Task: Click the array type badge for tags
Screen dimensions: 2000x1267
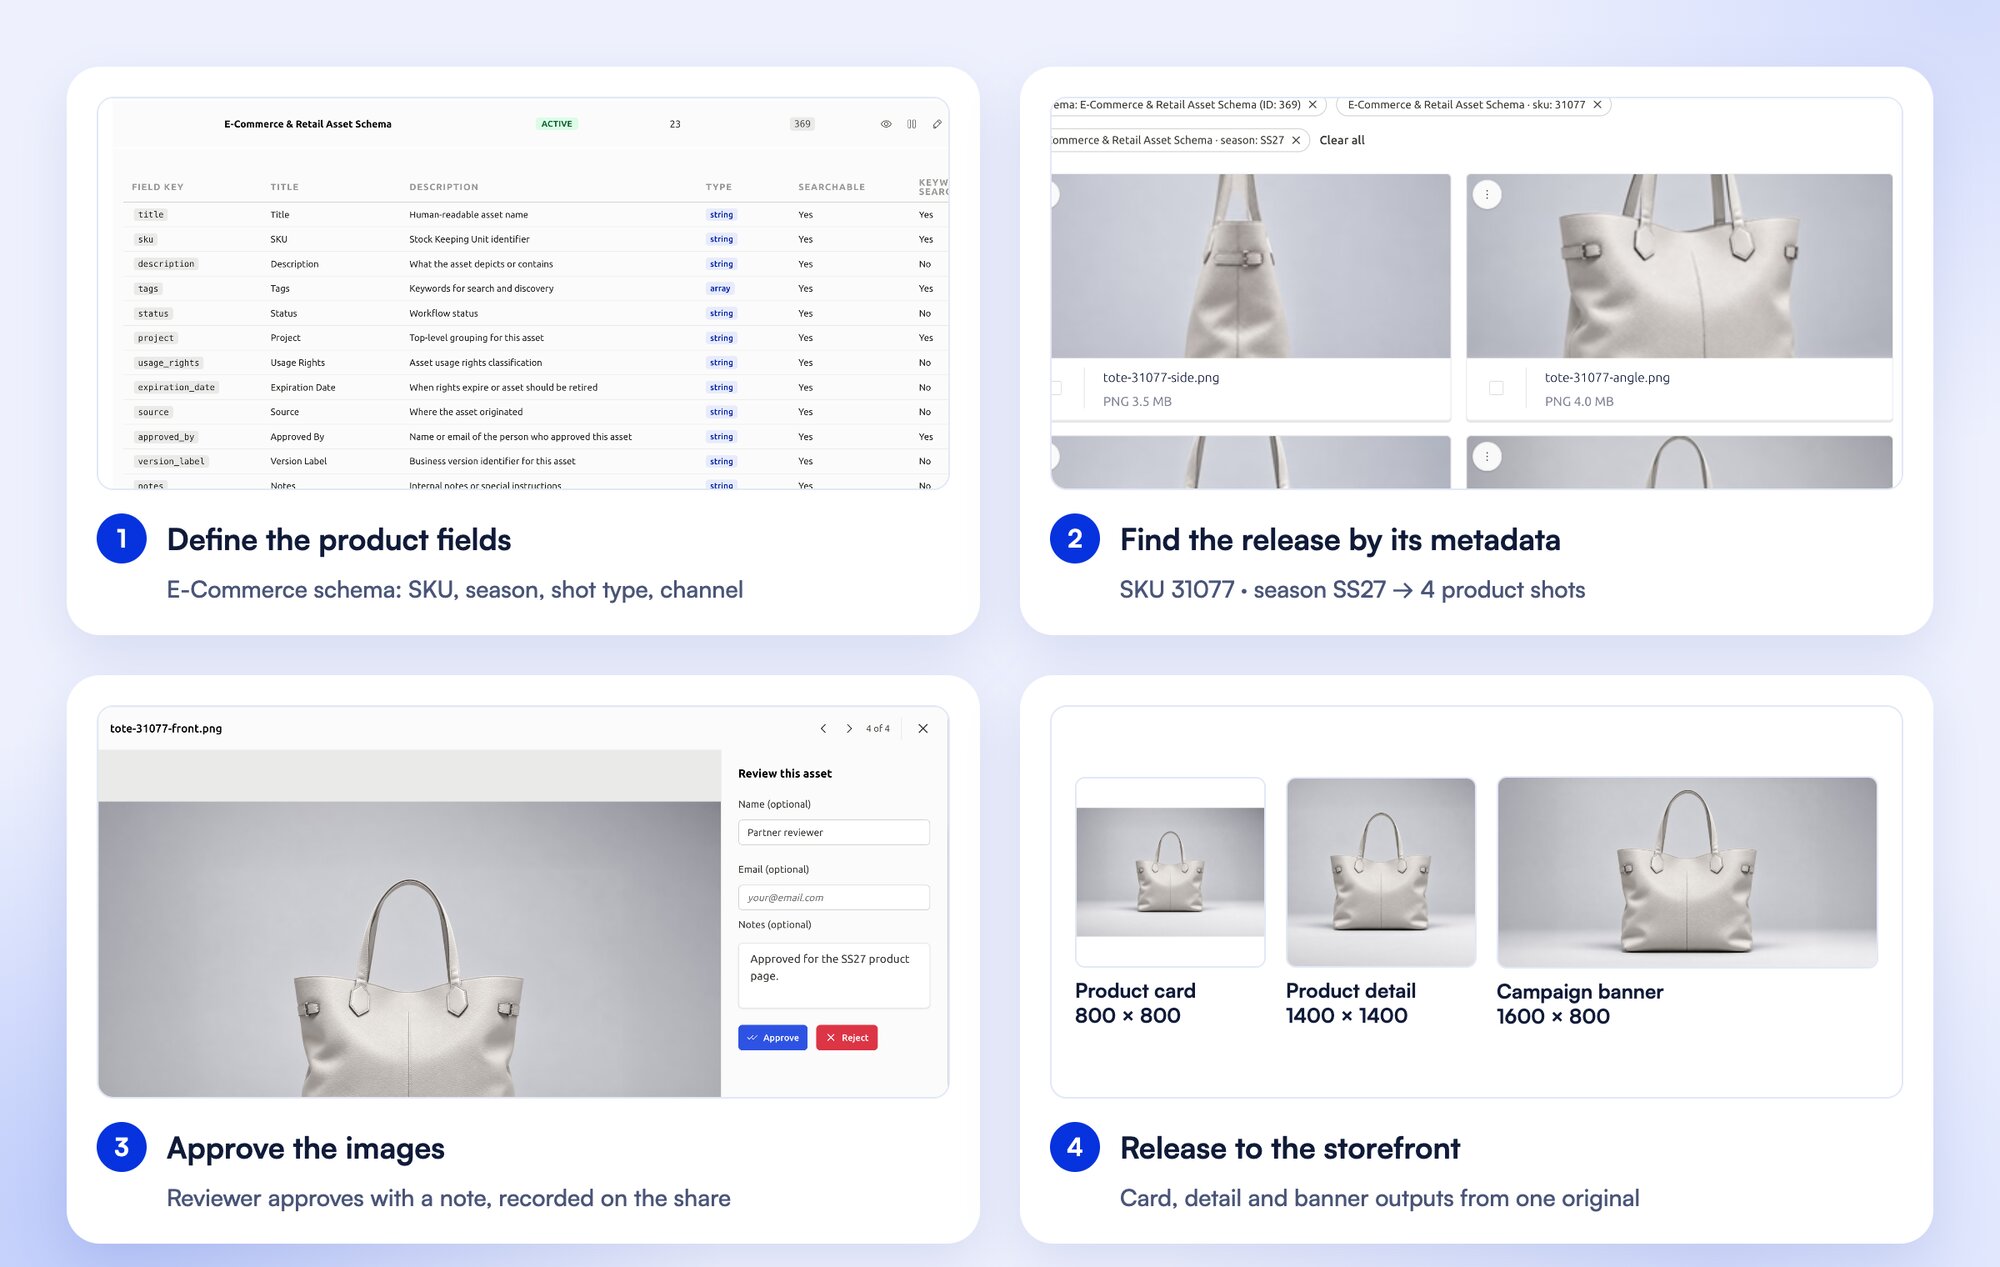Action: pyautogui.click(x=720, y=288)
